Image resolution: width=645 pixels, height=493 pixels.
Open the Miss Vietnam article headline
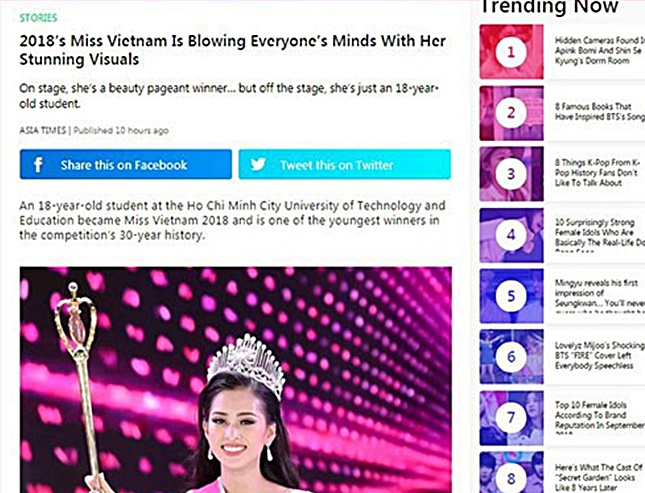(x=232, y=50)
